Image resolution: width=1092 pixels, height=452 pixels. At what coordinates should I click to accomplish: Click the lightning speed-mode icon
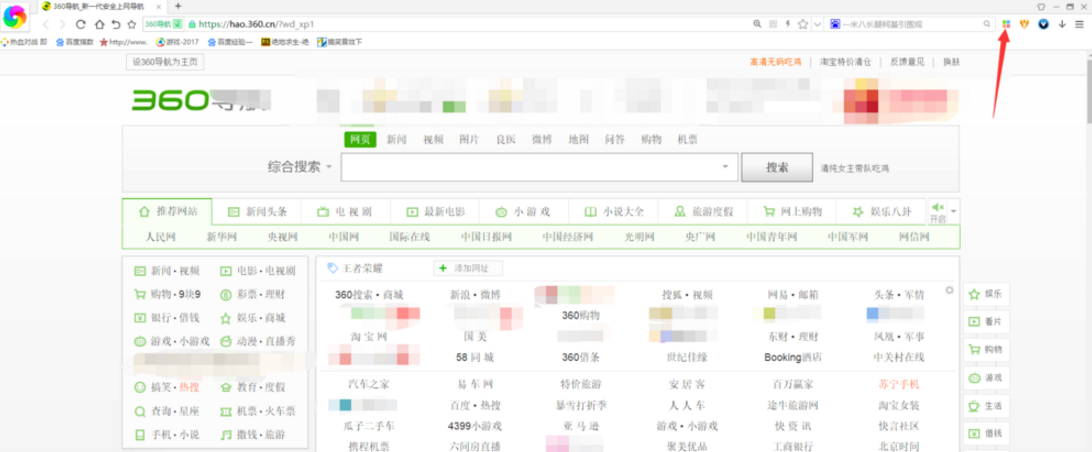(x=788, y=24)
